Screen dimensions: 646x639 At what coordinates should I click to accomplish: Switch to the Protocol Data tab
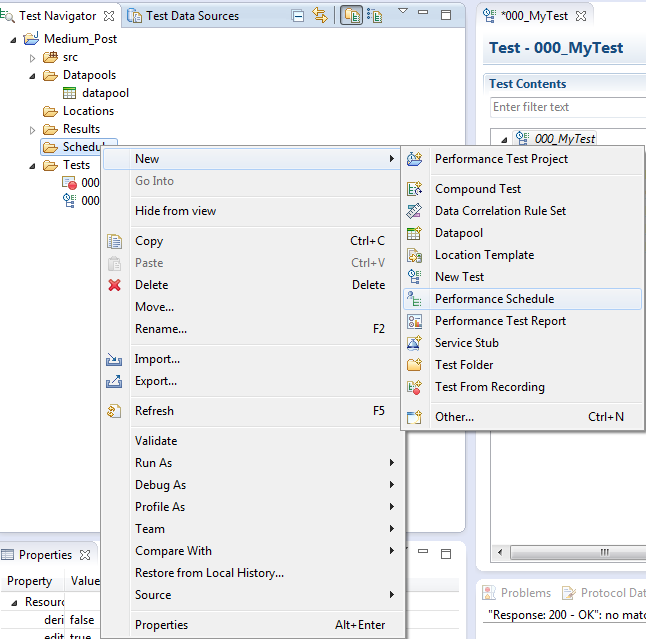pos(604,593)
